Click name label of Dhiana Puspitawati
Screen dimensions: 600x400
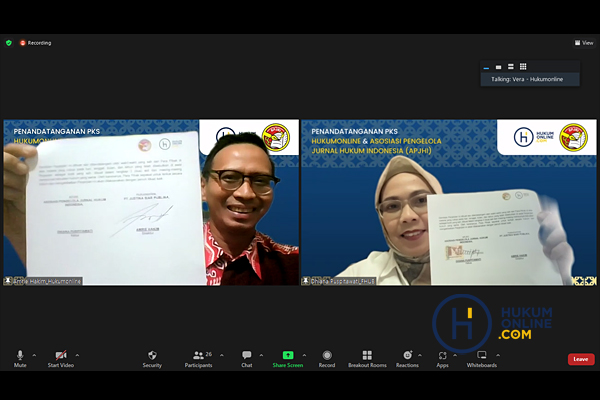point(342,281)
